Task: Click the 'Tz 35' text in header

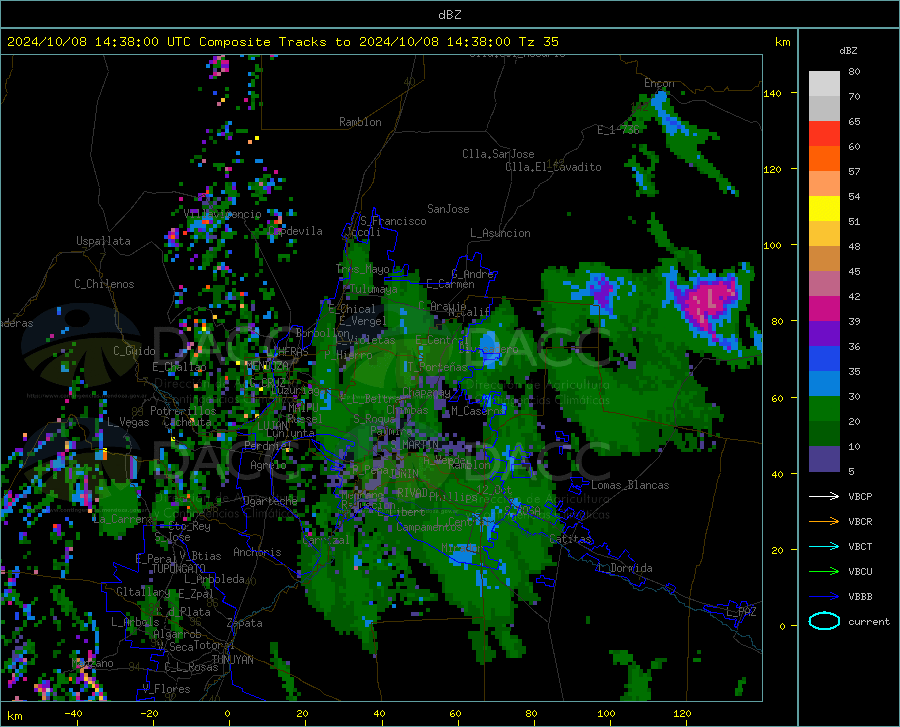Action: [538, 42]
